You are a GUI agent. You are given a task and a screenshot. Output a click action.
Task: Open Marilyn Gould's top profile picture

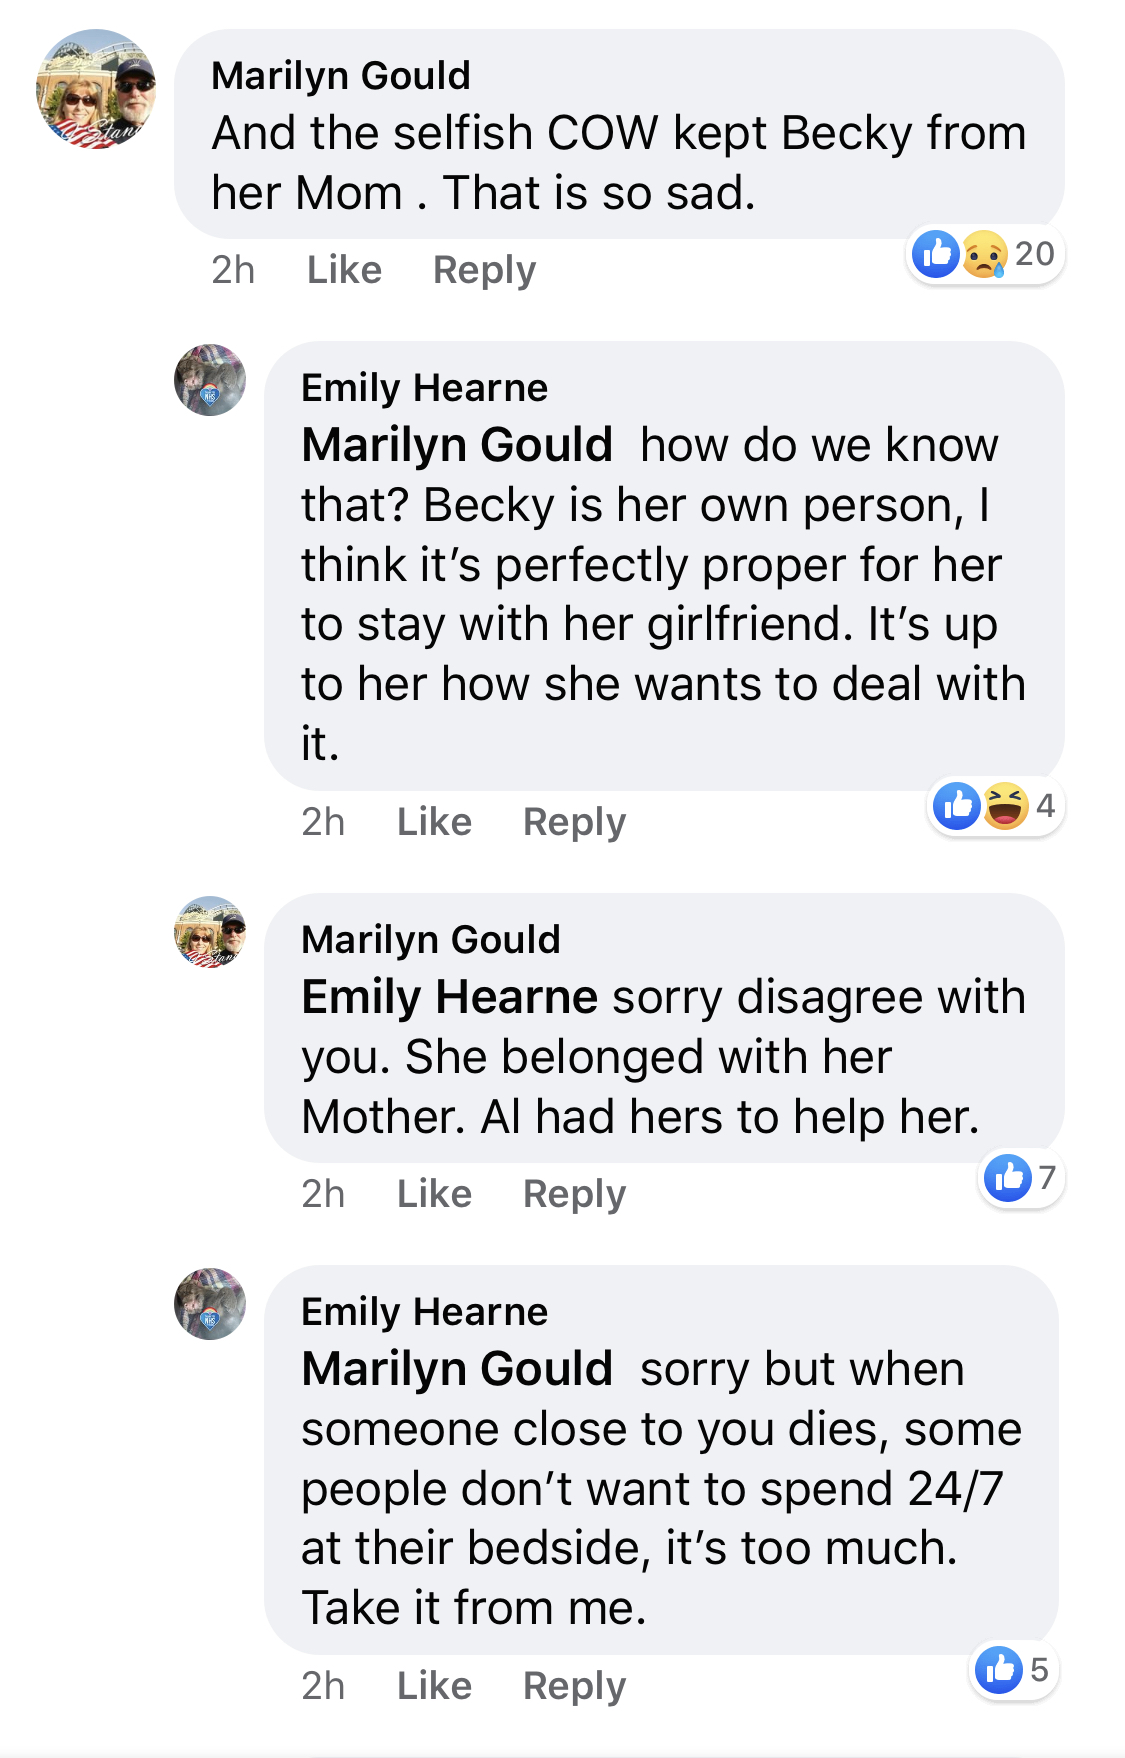pos(97,89)
